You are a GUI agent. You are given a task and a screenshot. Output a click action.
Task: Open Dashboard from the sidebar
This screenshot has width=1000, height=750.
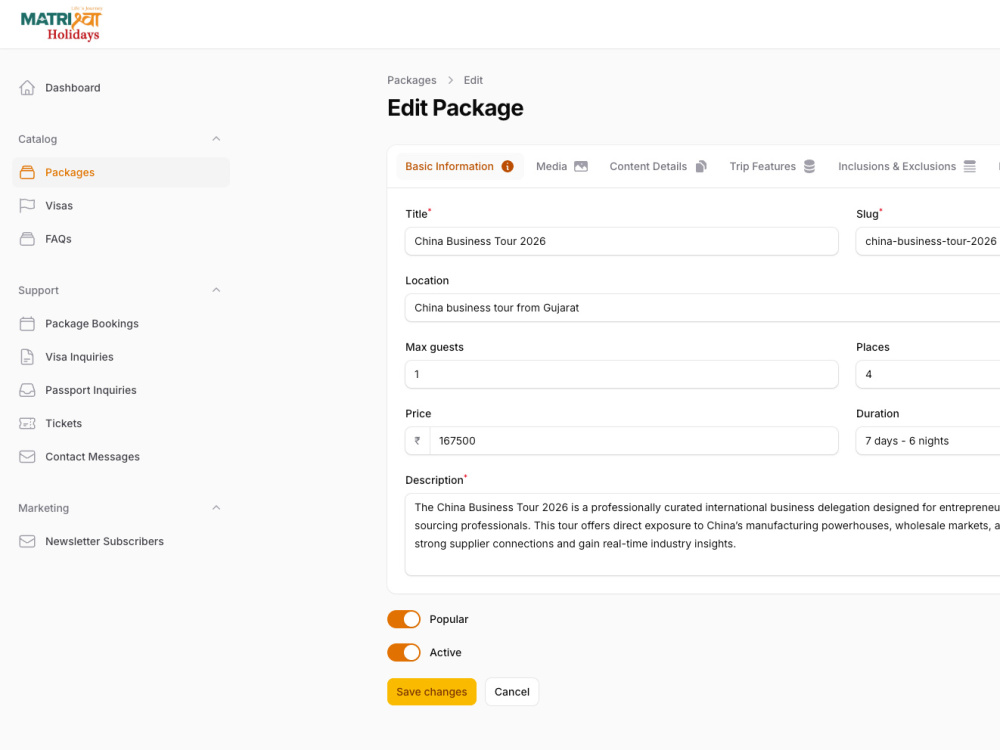click(x=121, y=88)
